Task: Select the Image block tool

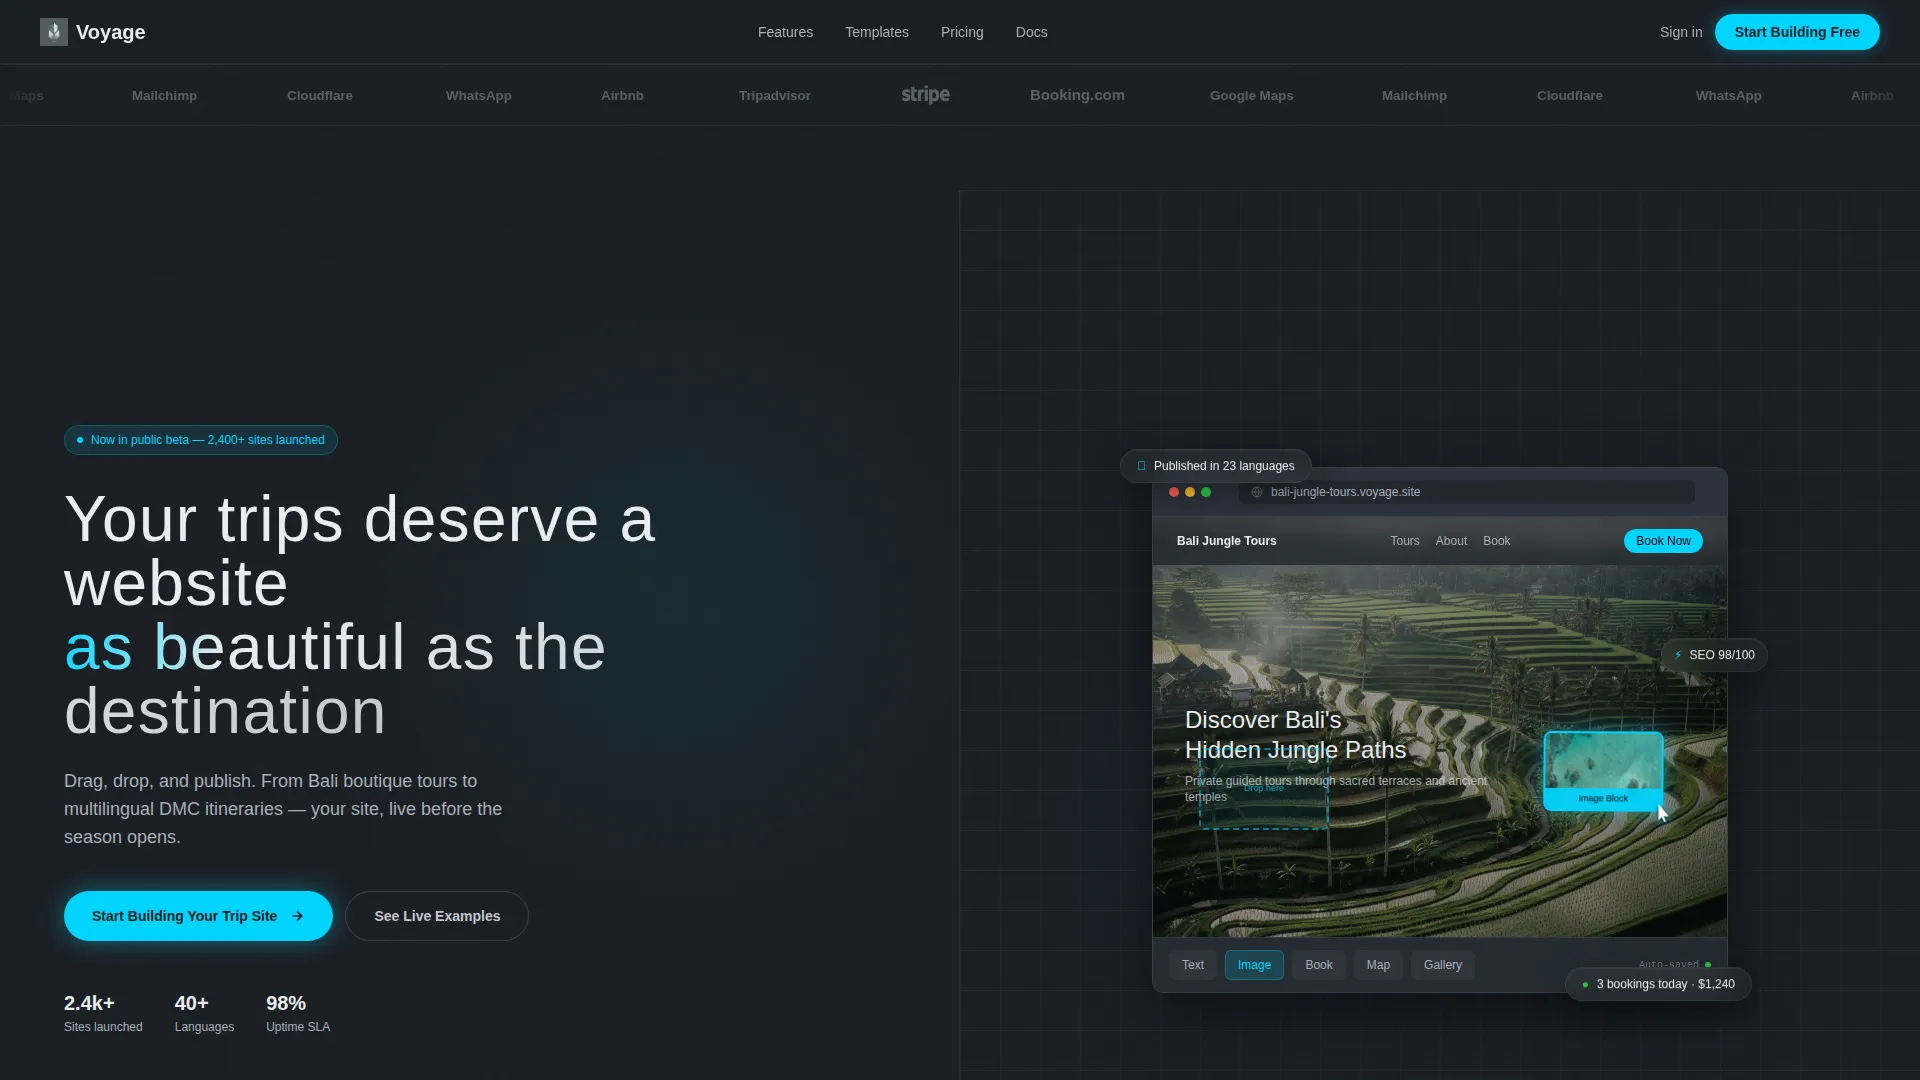Action: [1254, 965]
